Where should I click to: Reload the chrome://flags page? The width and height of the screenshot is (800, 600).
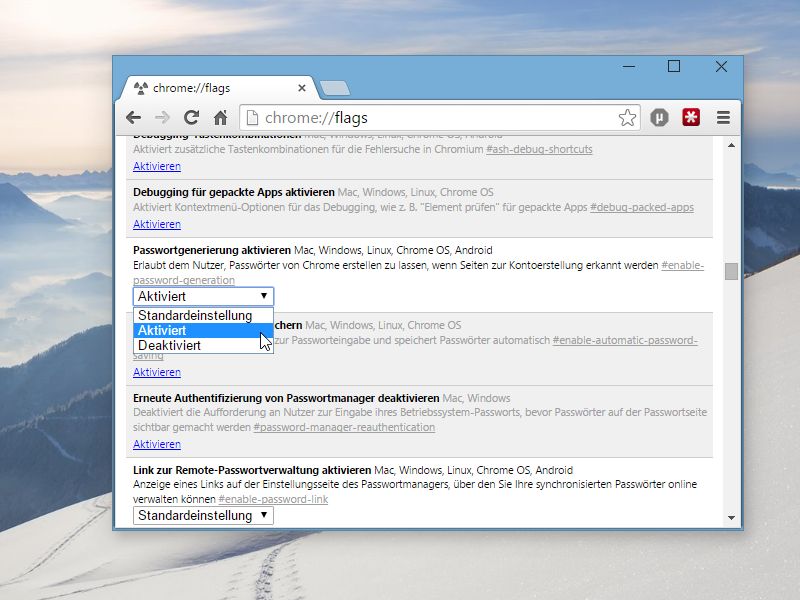point(191,118)
